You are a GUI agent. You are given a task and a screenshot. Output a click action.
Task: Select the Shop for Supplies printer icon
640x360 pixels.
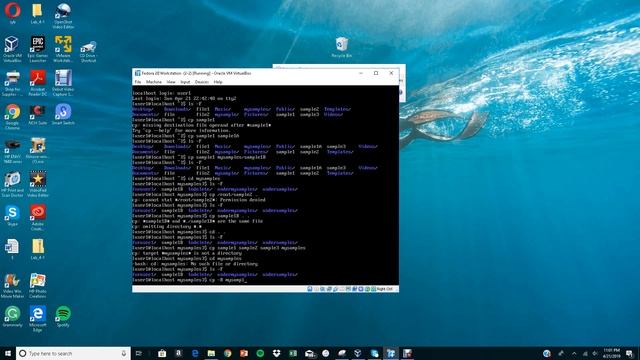(12, 83)
